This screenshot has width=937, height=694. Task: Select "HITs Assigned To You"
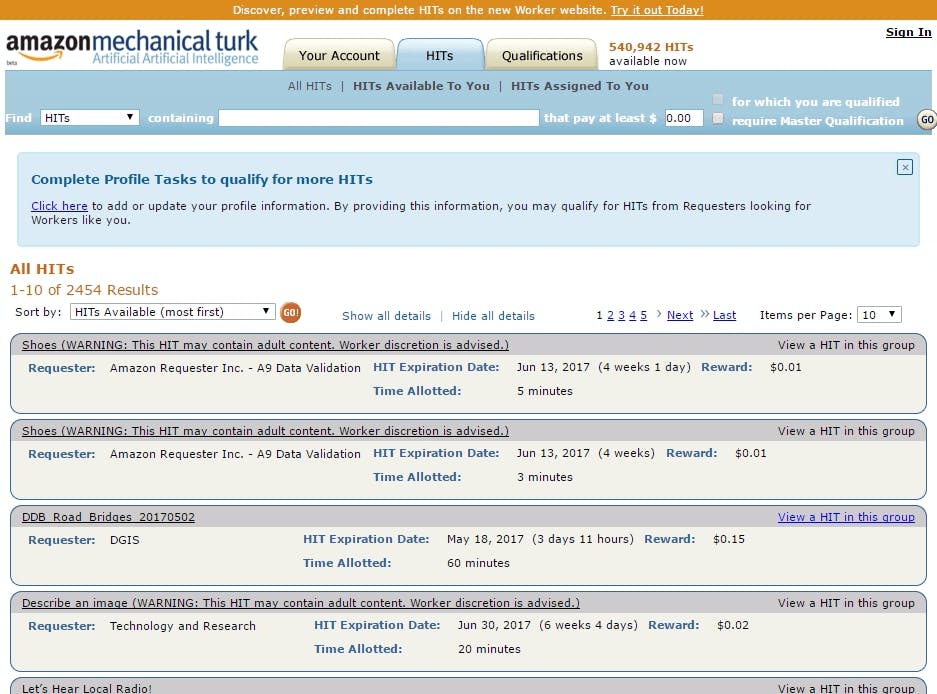(x=580, y=86)
